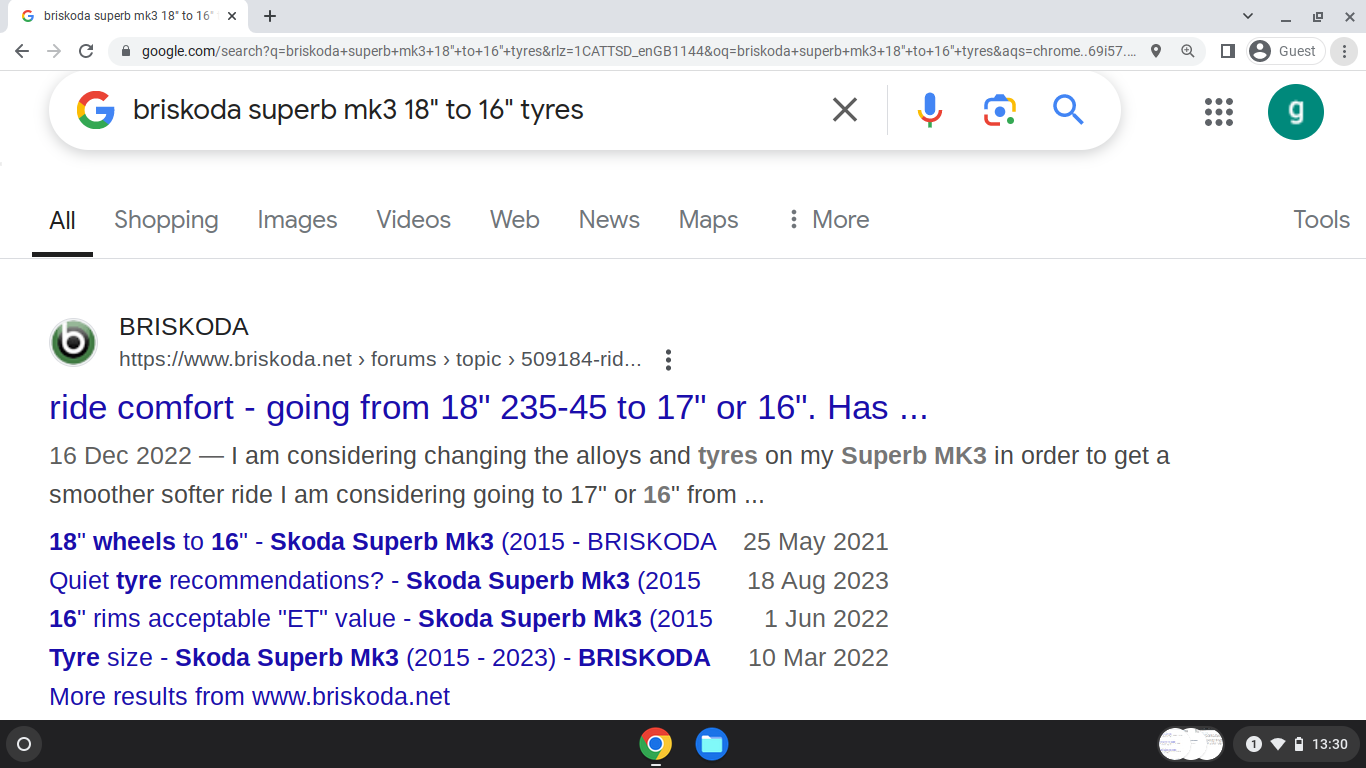Focus the Google search box text
1366x768 pixels.
tap(358, 110)
